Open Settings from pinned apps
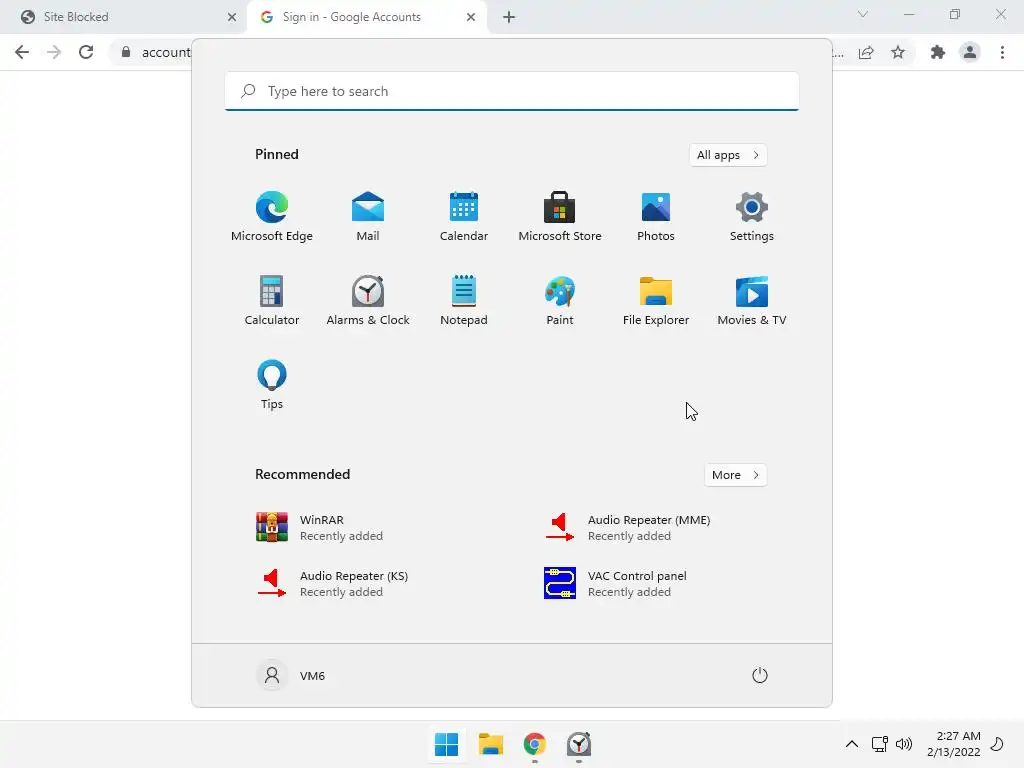Viewport: 1024px width, 768px height. tap(752, 217)
